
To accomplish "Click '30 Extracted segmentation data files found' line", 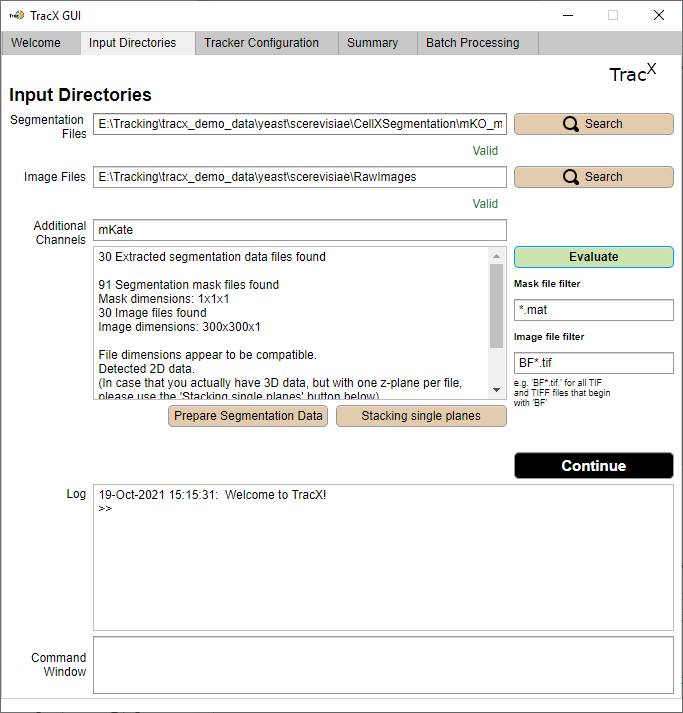I will tap(212, 257).
